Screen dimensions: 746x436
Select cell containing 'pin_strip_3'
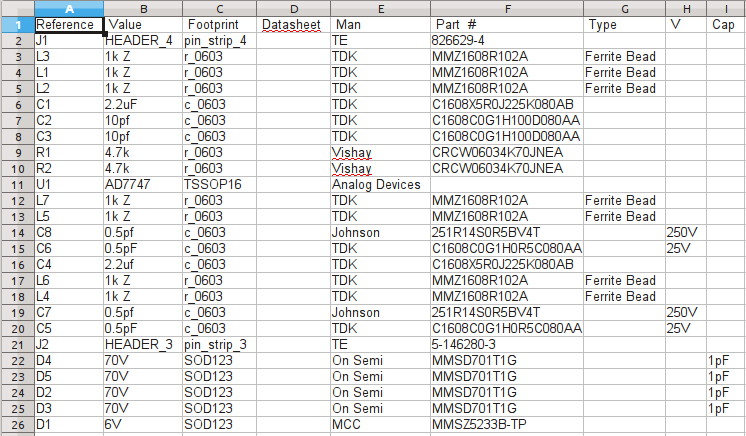pos(219,345)
